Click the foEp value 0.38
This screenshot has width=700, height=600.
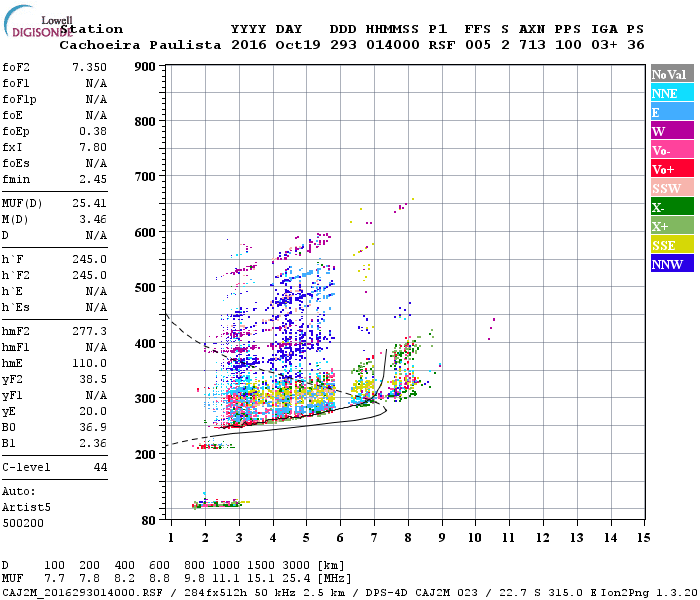tap(93, 131)
